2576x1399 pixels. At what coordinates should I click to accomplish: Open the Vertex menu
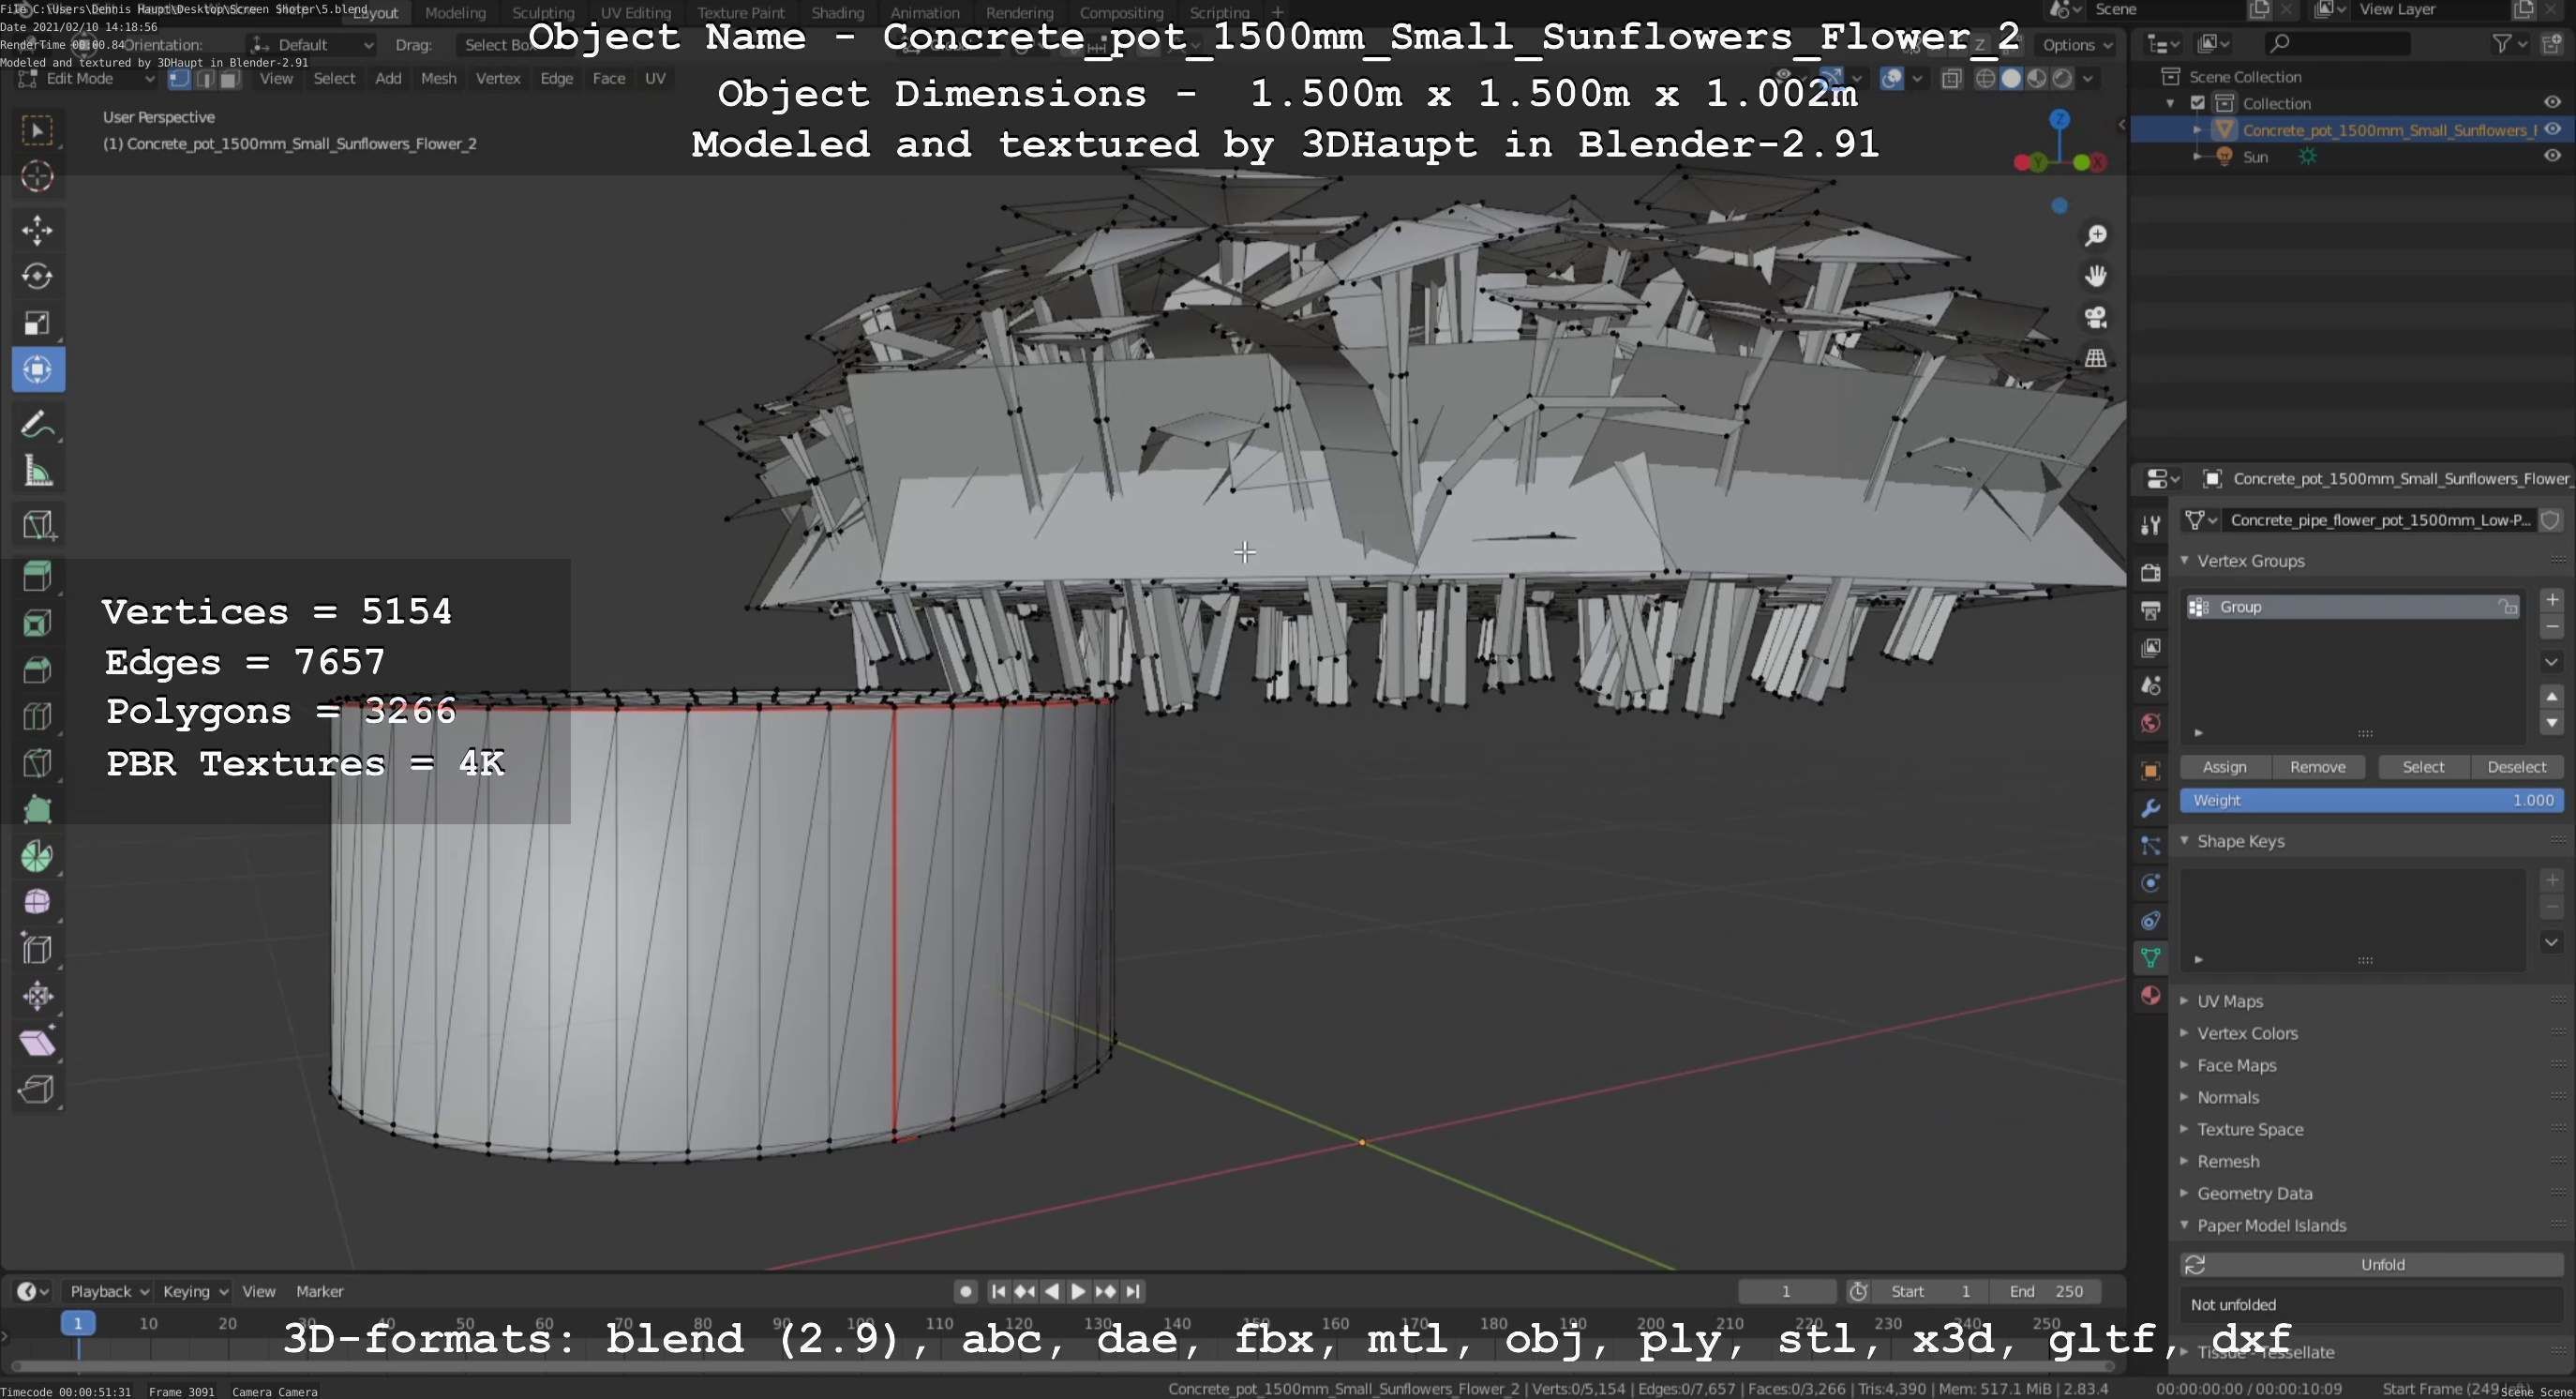[x=498, y=79]
